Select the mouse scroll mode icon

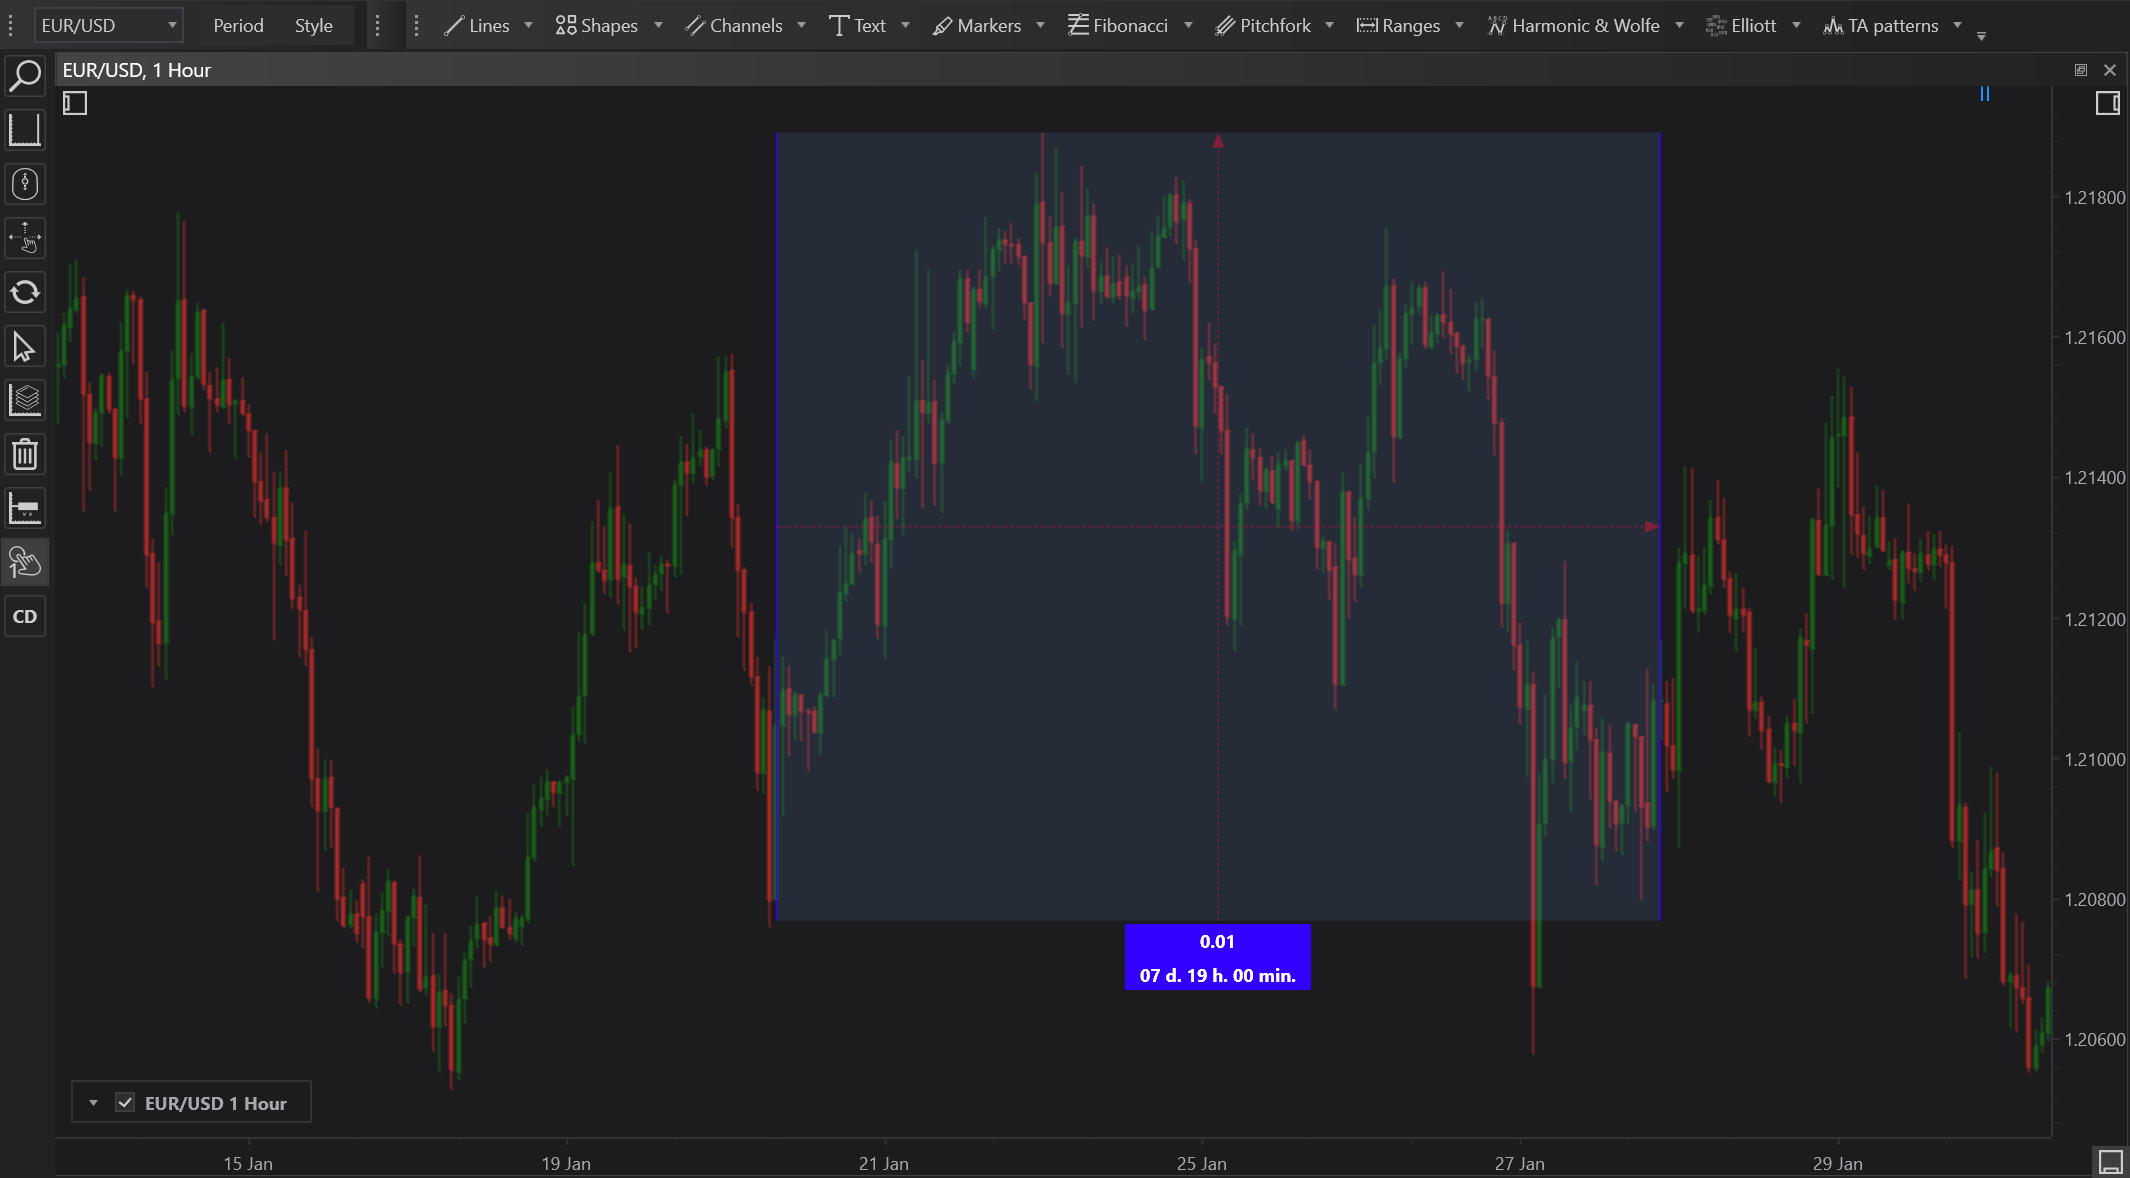click(x=25, y=184)
